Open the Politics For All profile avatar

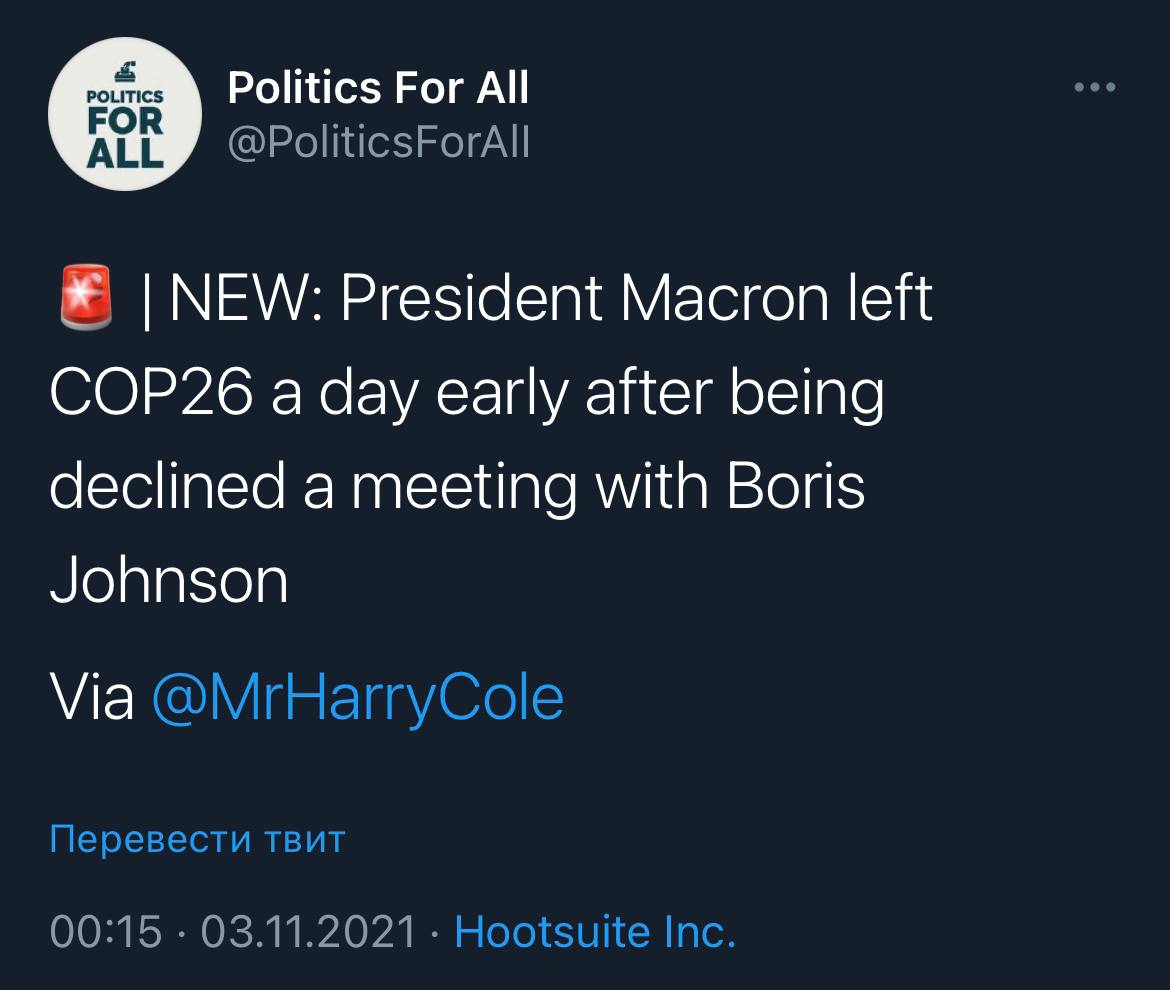click(125, 115)
